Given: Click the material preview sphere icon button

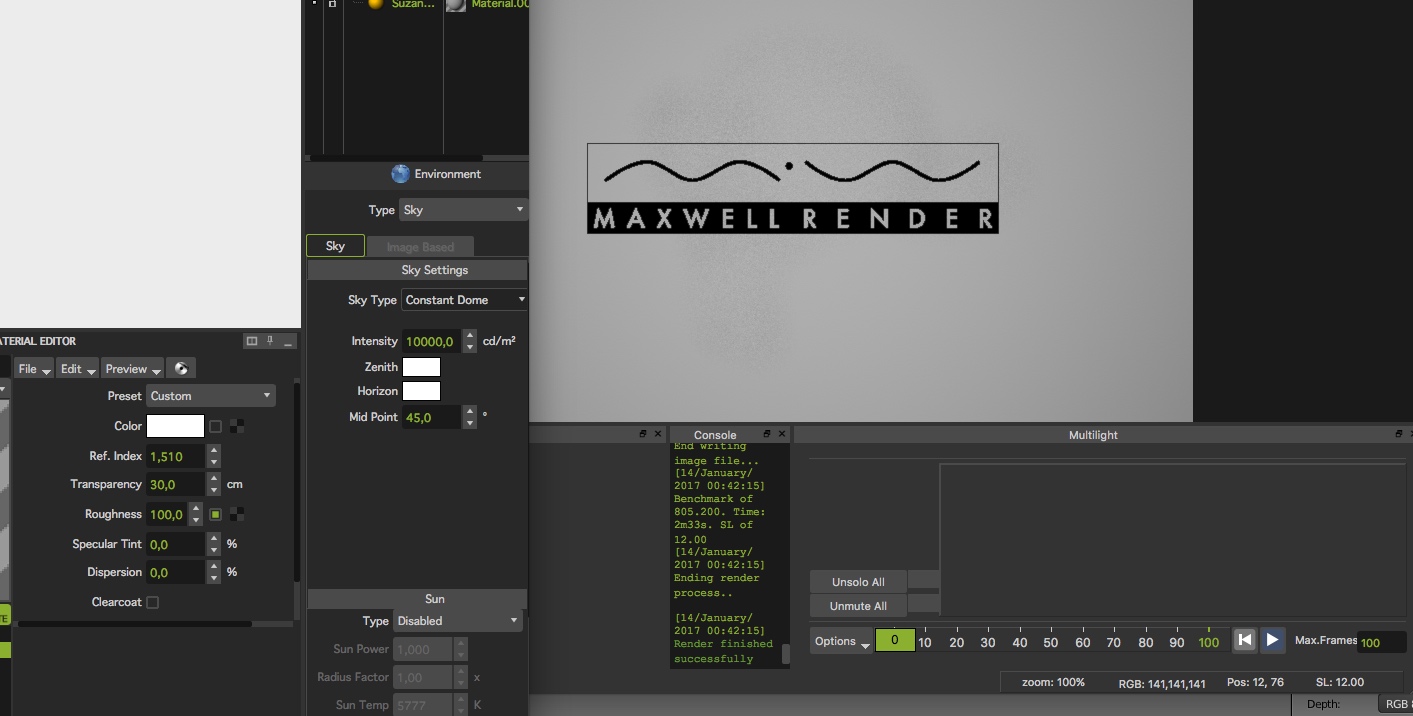Looking at the screenshot, I should coord(181,369).
